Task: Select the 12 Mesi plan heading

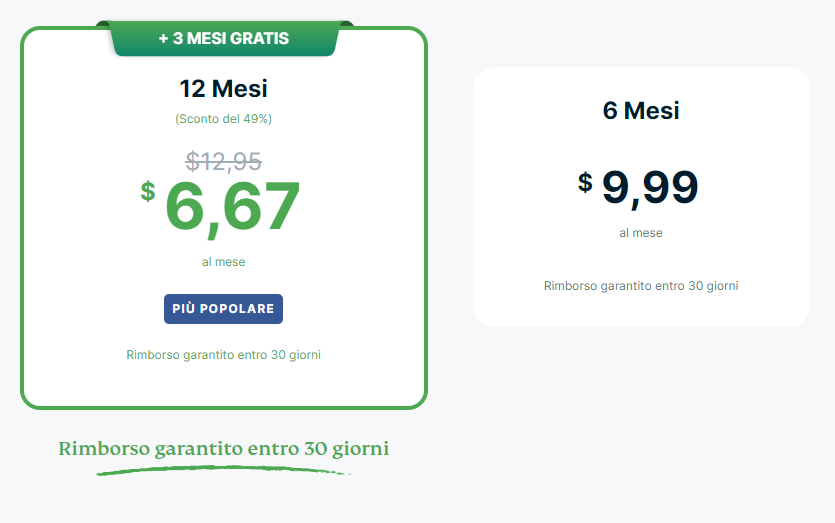Action: point(224,88)
